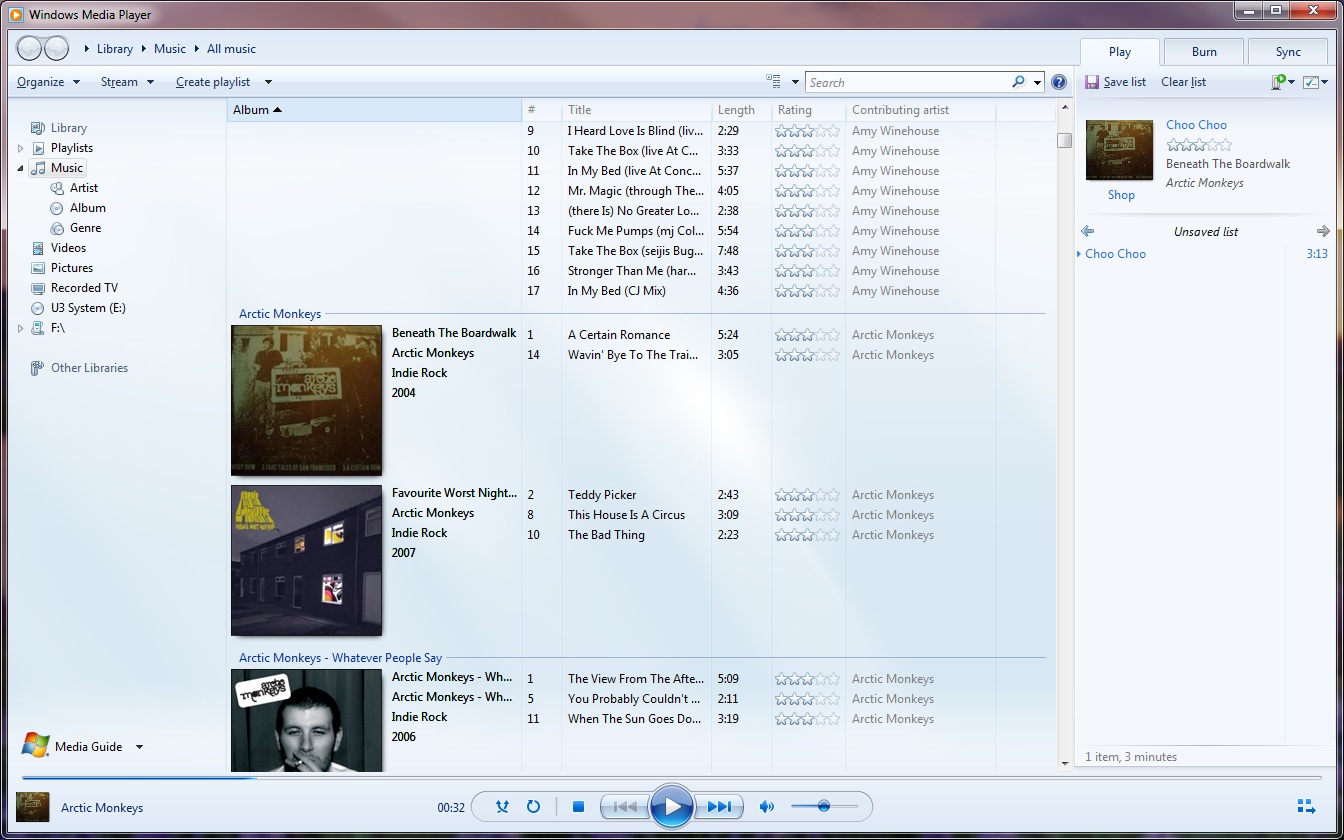1344x840 pixels.
Task: Switch to the Sync tab
Action: (1288, 52)
